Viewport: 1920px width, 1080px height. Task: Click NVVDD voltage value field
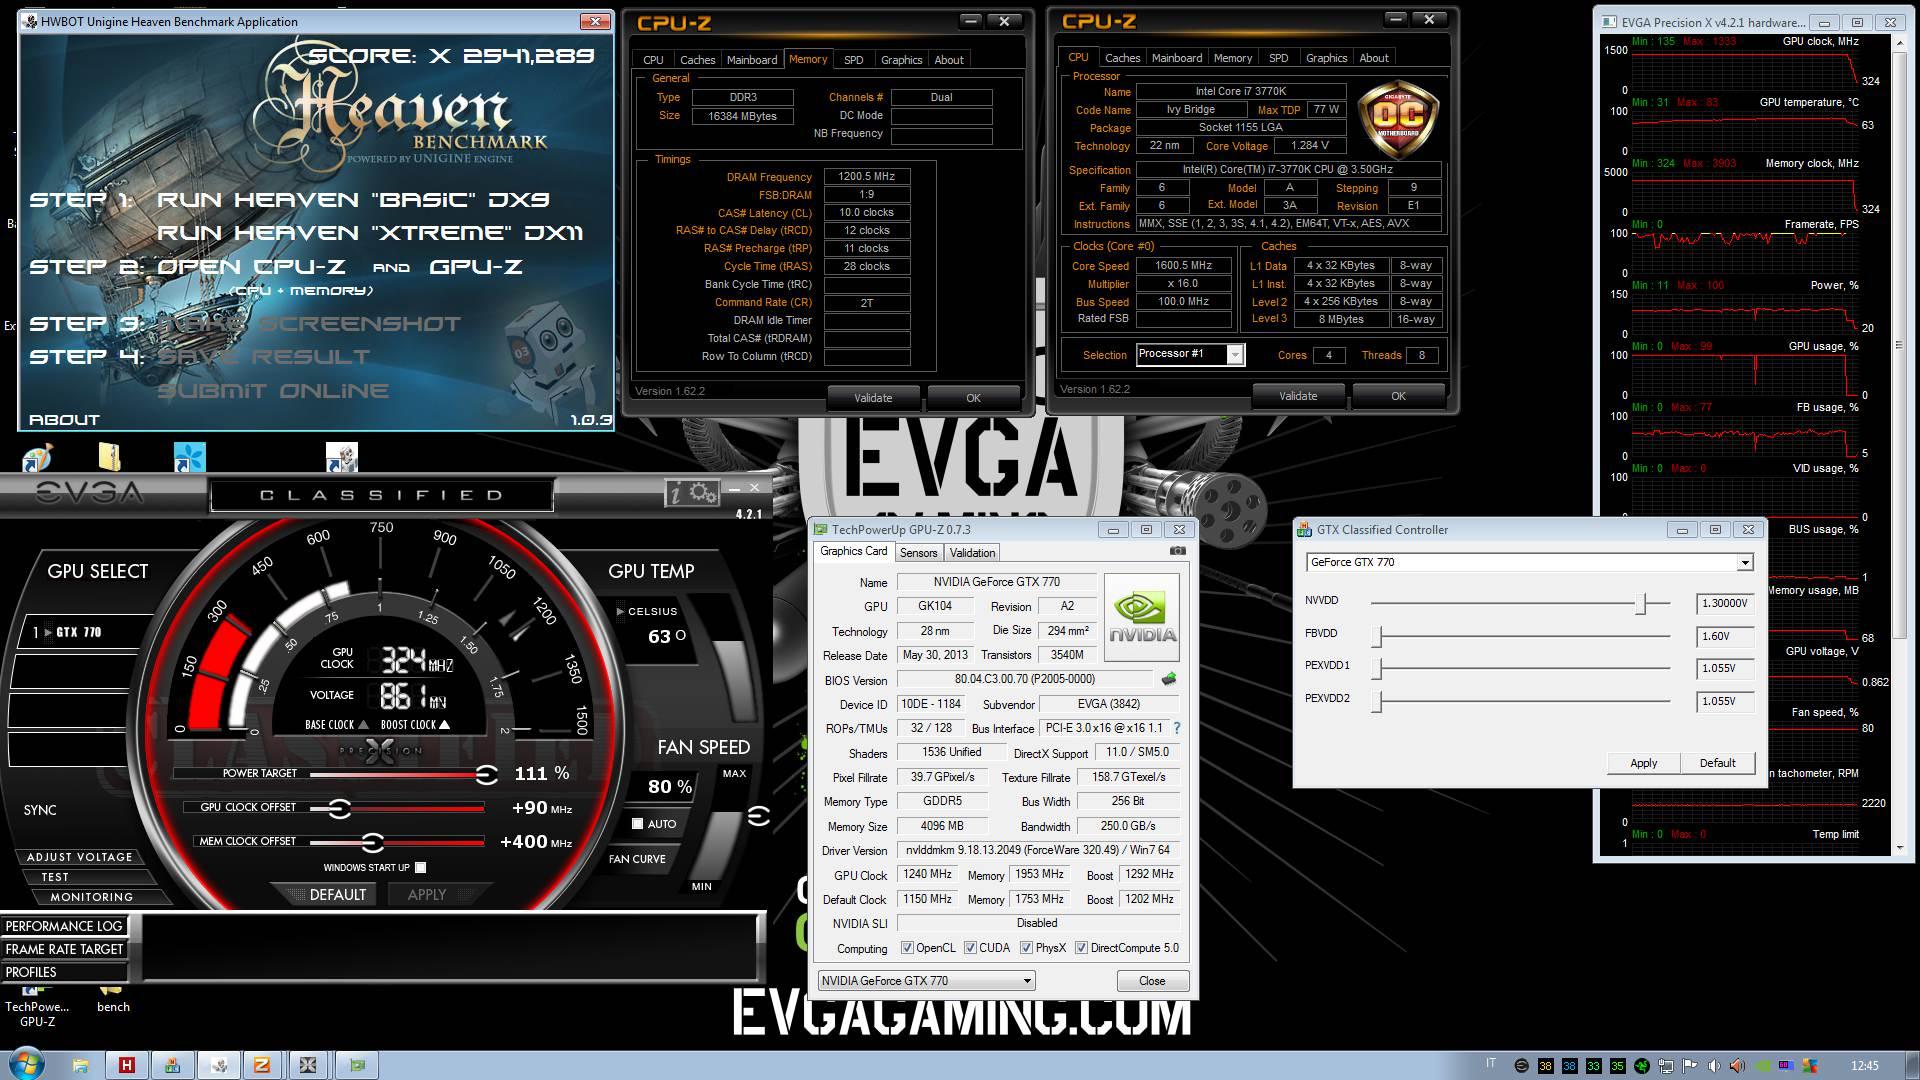coord(1725,603)
